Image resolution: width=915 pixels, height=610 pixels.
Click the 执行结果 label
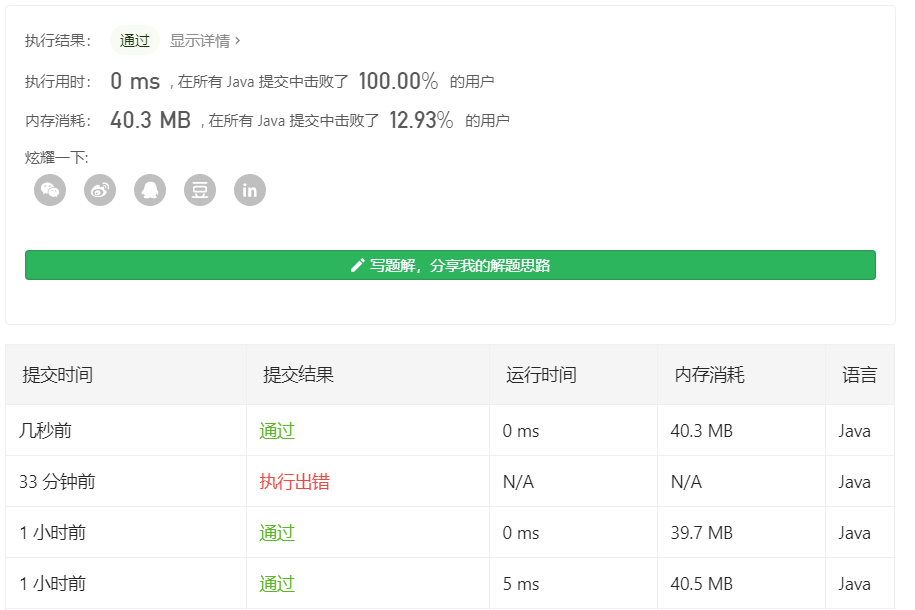click(x=58, y=41)
